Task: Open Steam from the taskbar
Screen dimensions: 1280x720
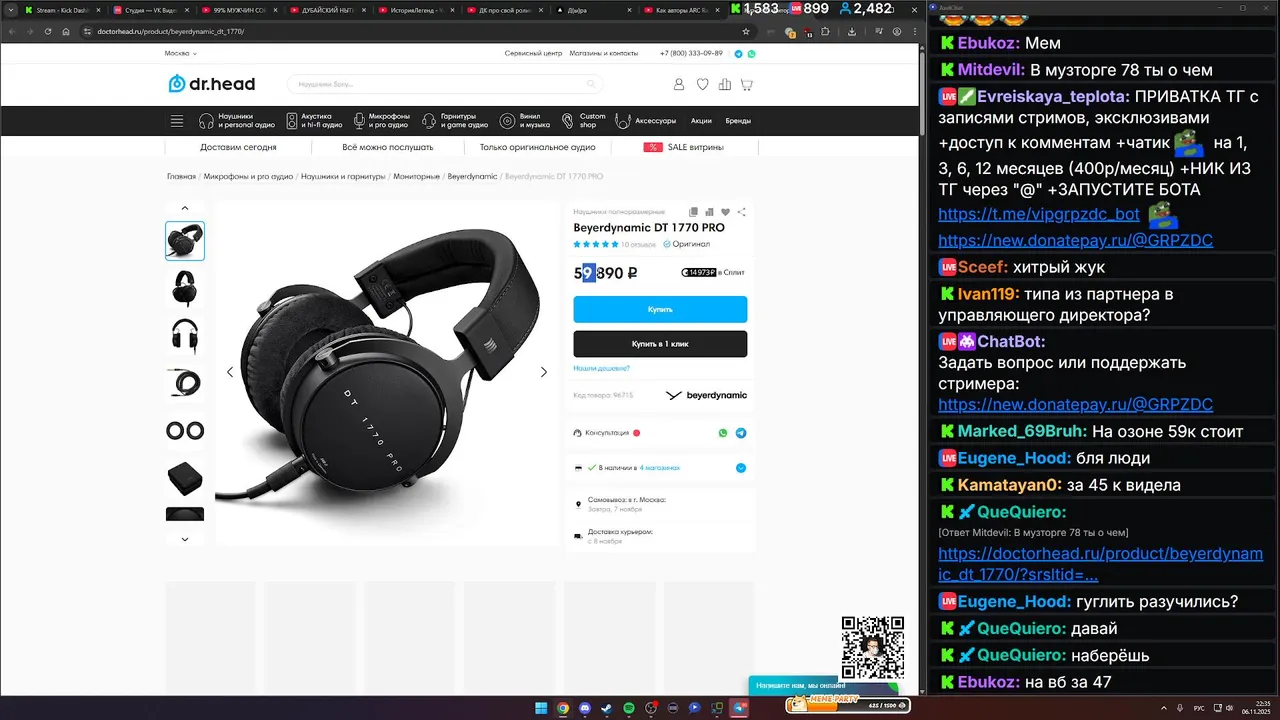Action: coord(607,708)
